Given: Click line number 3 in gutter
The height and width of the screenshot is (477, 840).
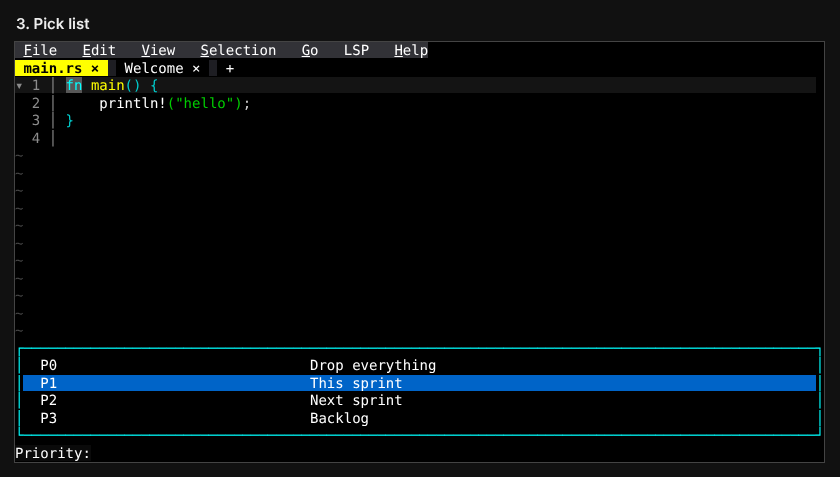Looking at the screenshot, I should tap(36, 121).
